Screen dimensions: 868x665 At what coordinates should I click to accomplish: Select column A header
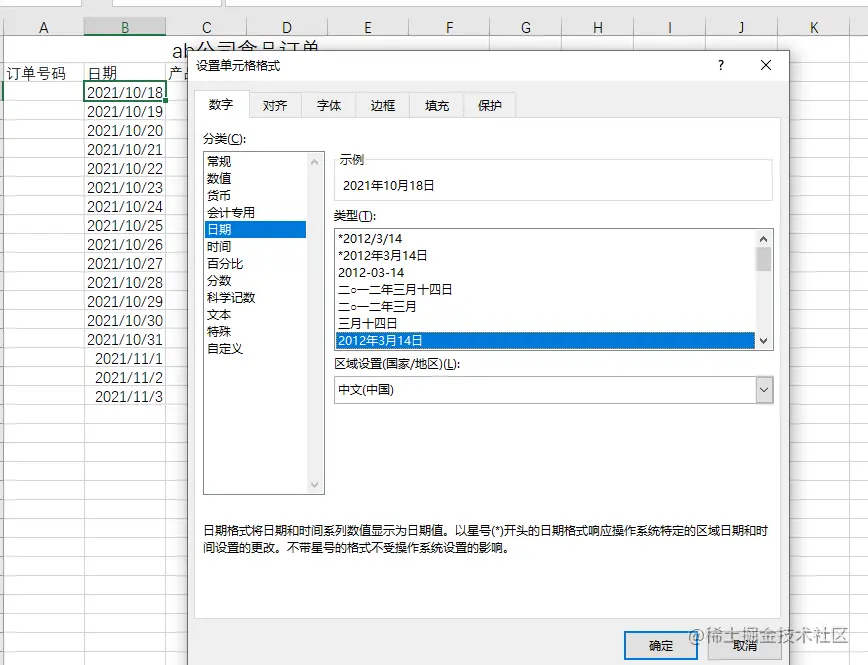click(x=44, y=27)
